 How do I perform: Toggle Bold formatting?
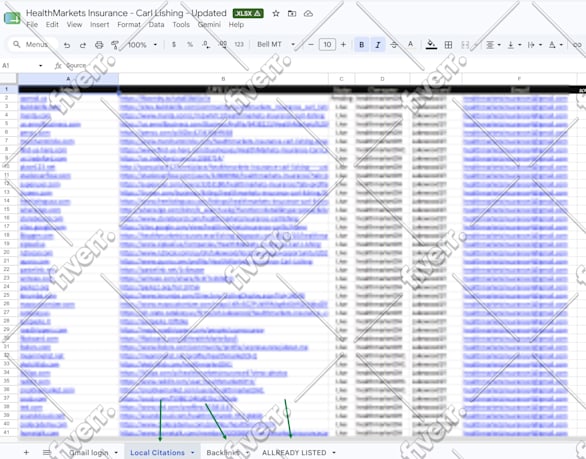point(361,45)
